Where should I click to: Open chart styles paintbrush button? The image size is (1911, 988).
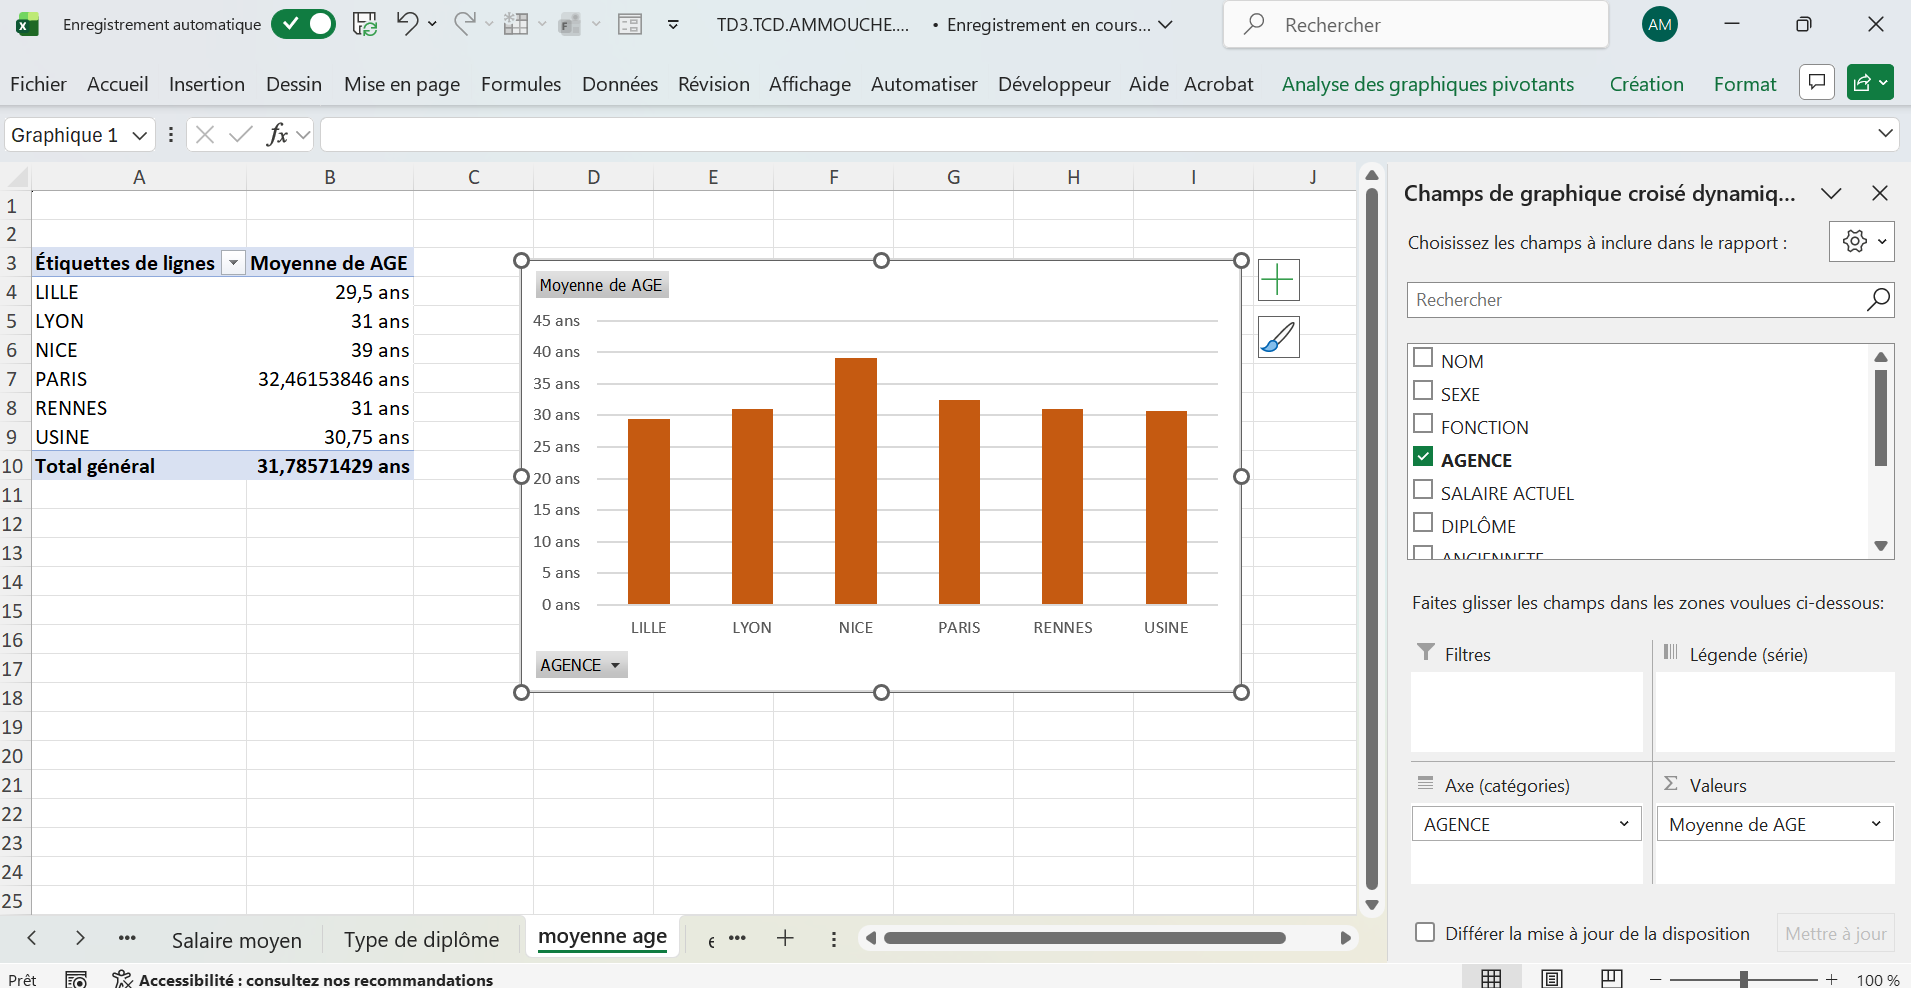pyautogui.click(x=1278, y=338)
